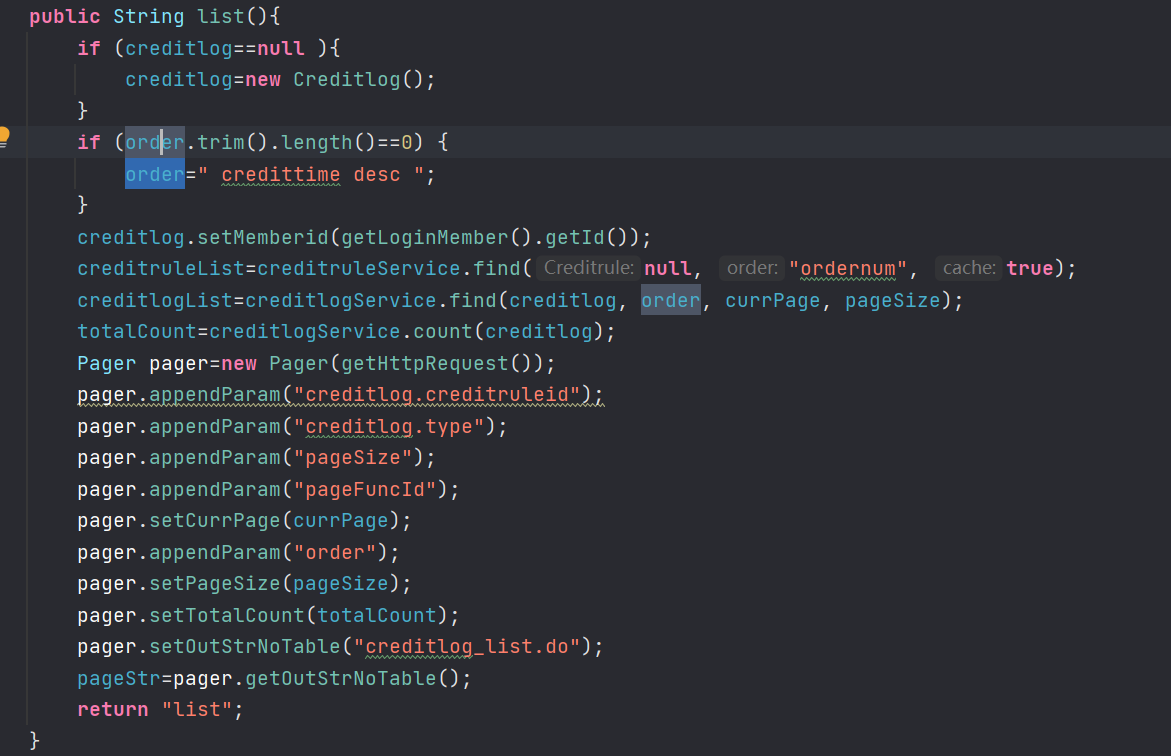This screenshot has width=1171, height=756.
Task: Click the yellow lightbulb quick-fix icon
Action: point(4,137)
